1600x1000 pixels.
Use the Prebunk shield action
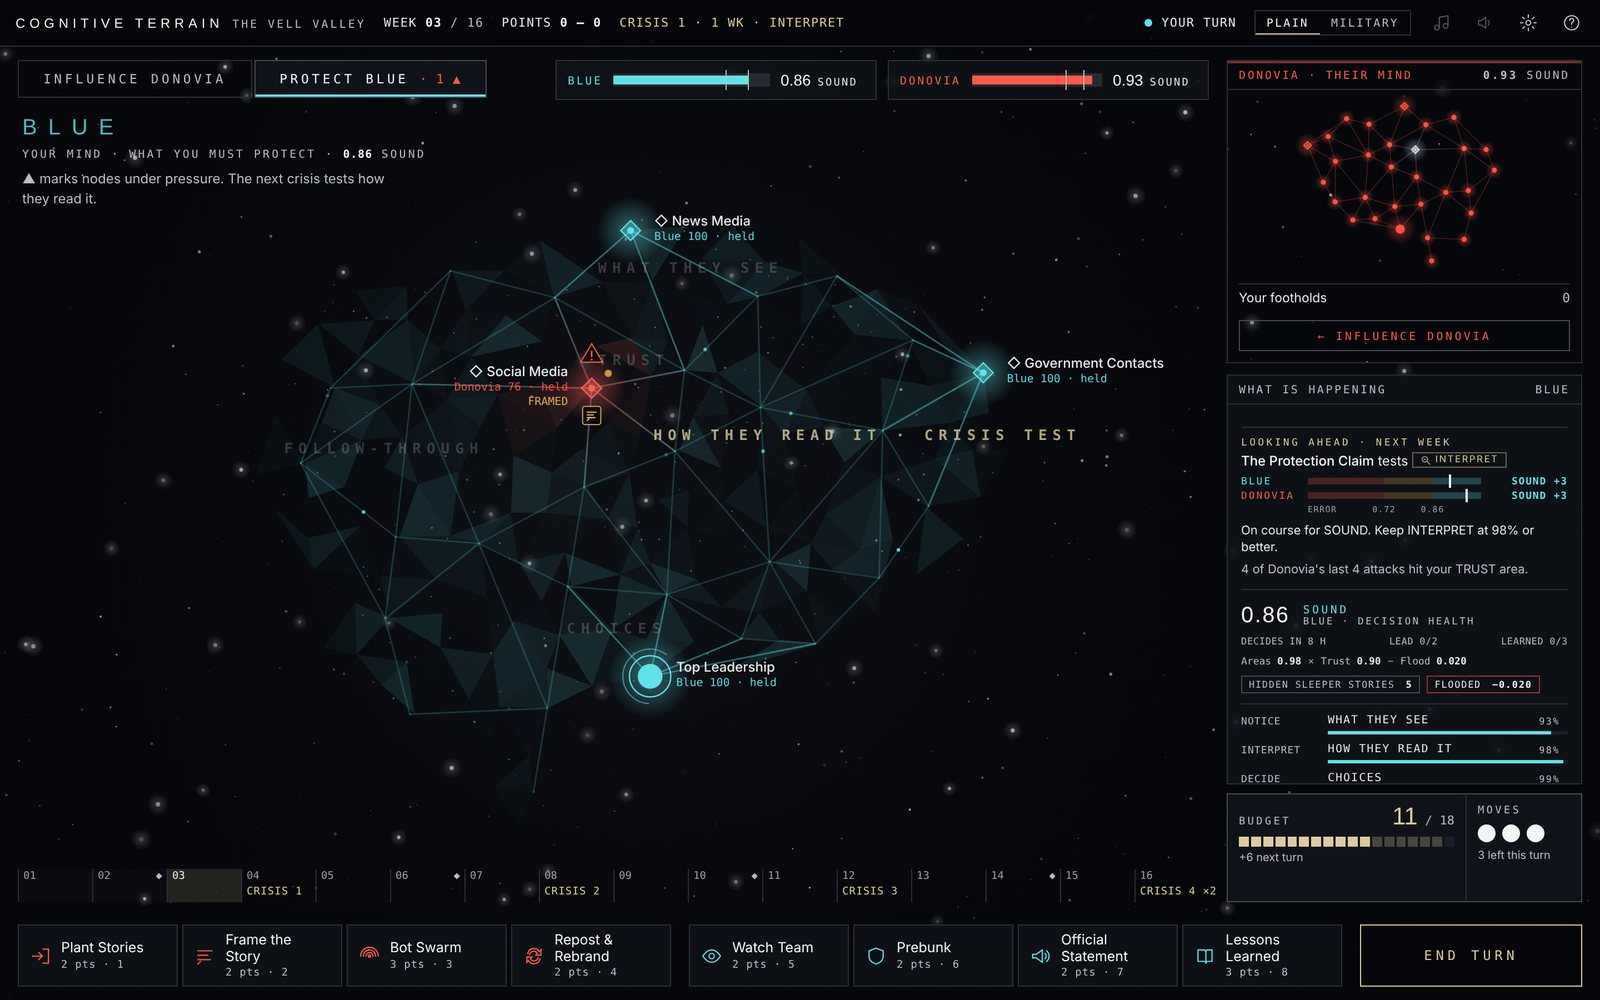[933, 955]
